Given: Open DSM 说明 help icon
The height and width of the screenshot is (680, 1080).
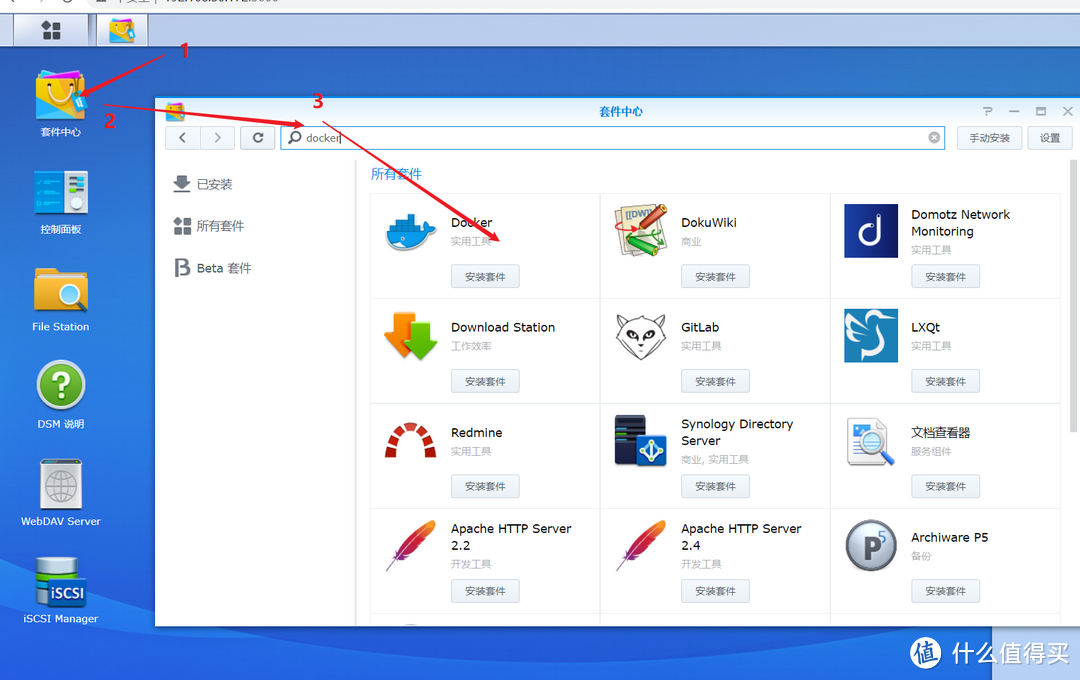Looking at the screenshot, I should pyautogui.click(x=61, y=386).
